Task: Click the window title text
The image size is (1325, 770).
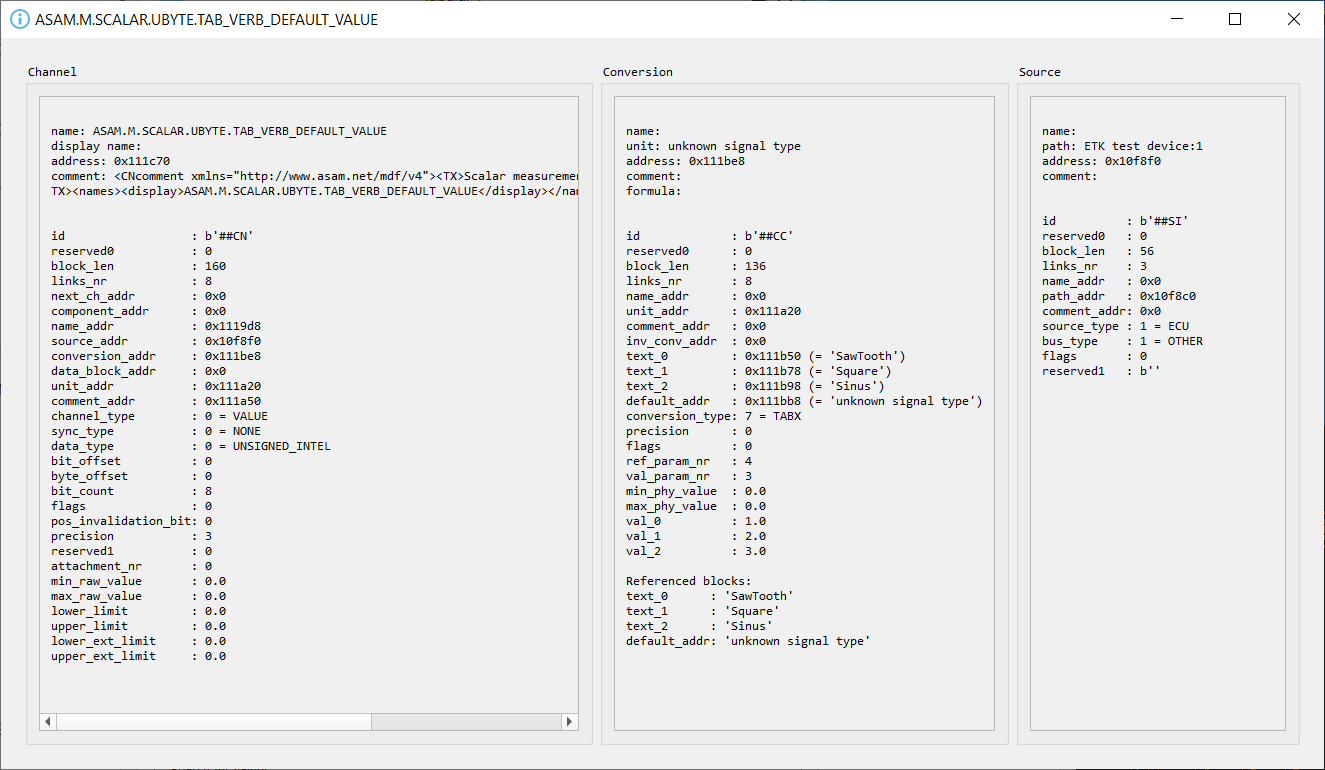Action: point(206,19)
